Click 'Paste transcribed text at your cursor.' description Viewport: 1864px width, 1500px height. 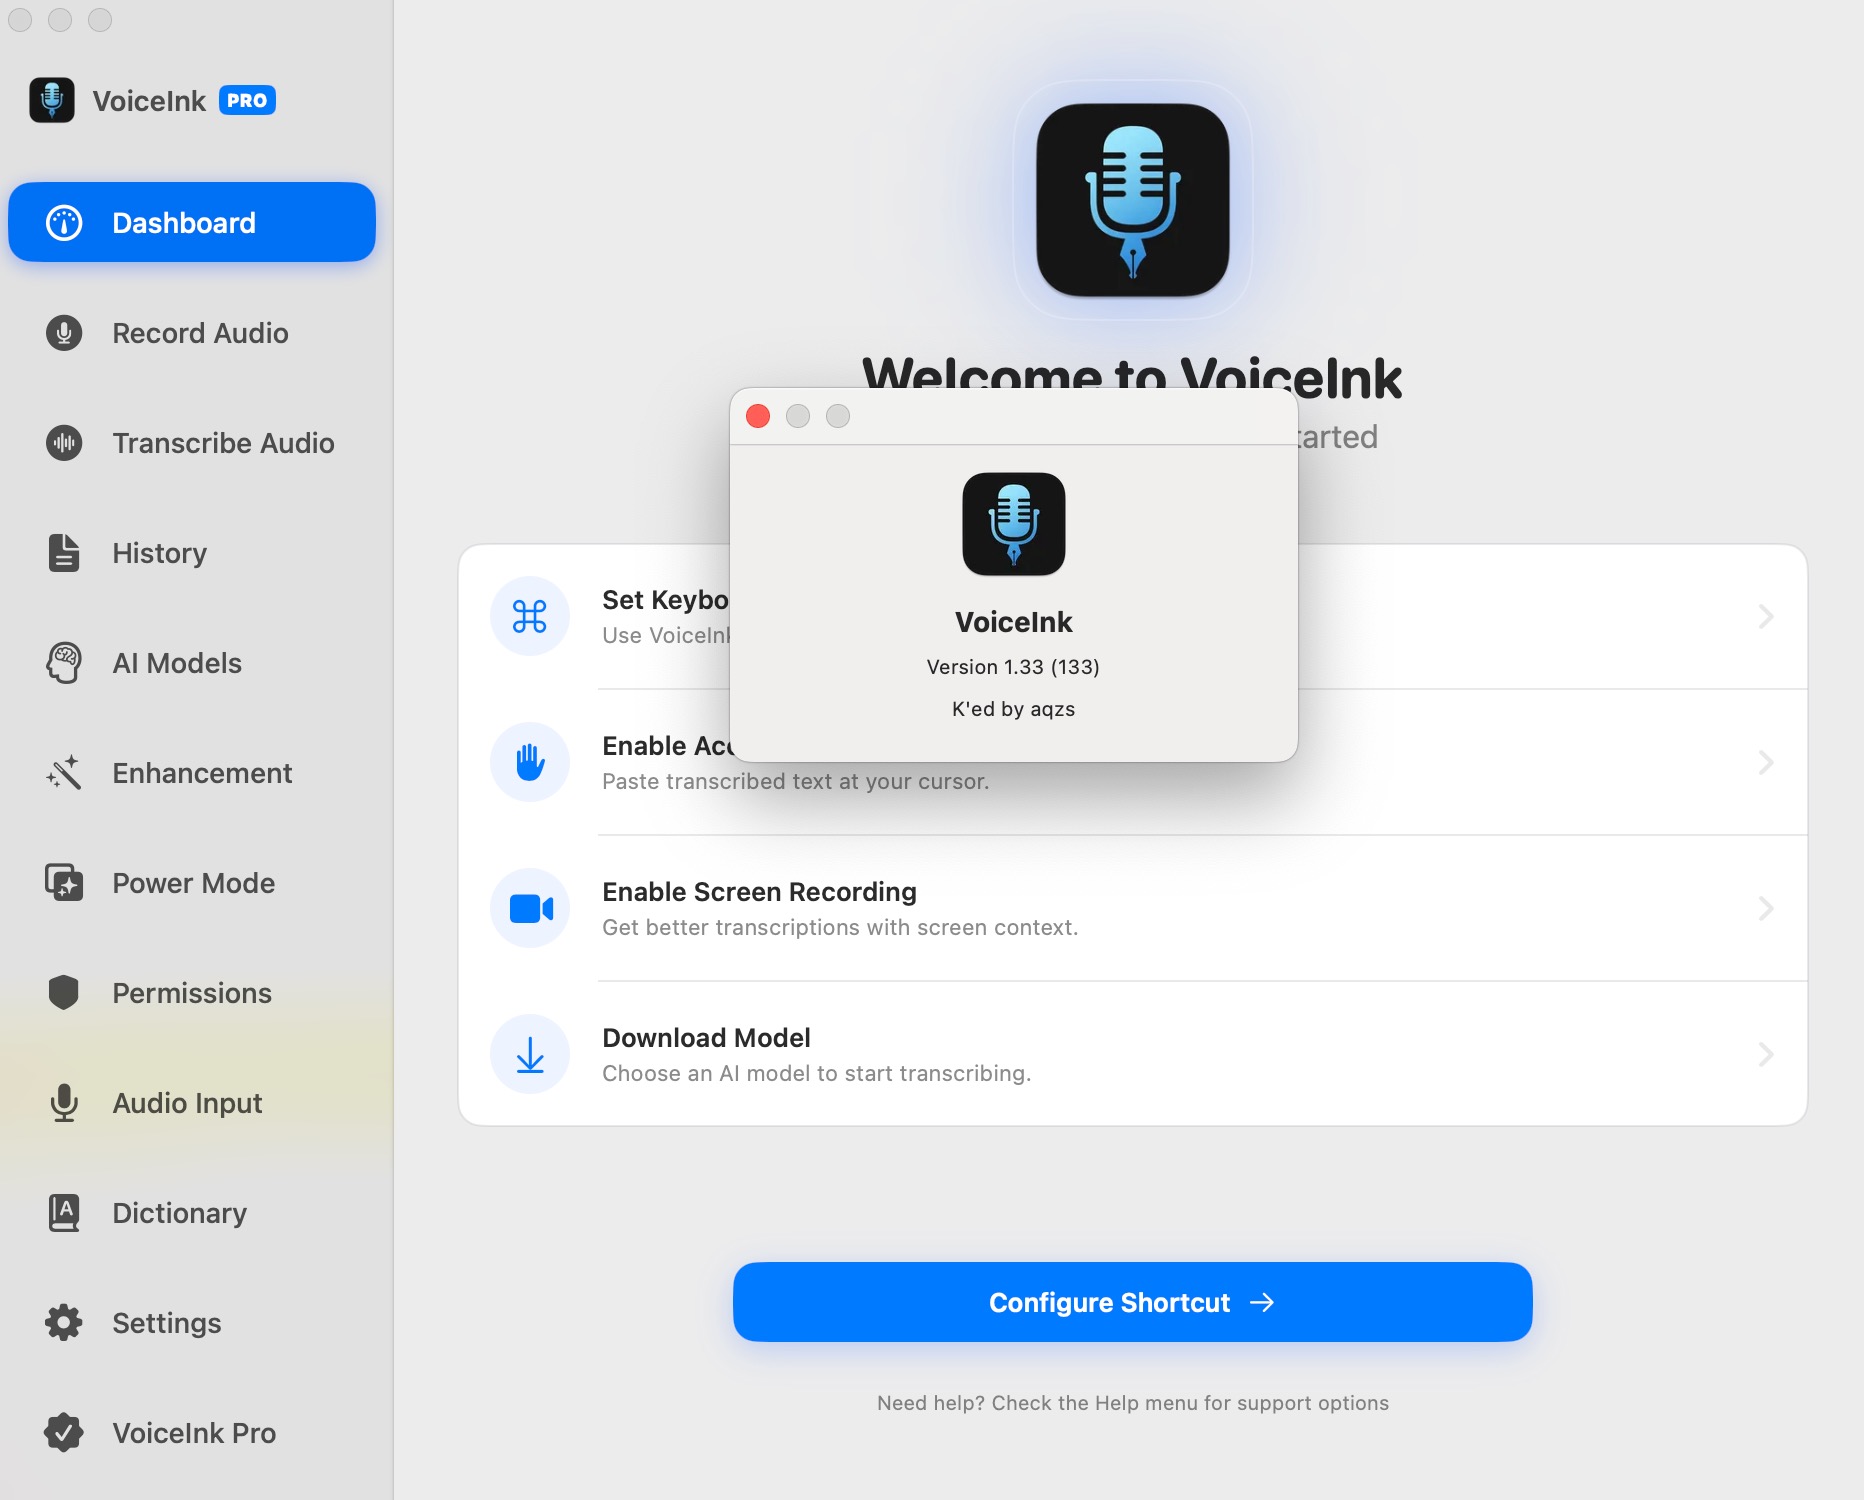pyautogui.click(x=796, y=781)
